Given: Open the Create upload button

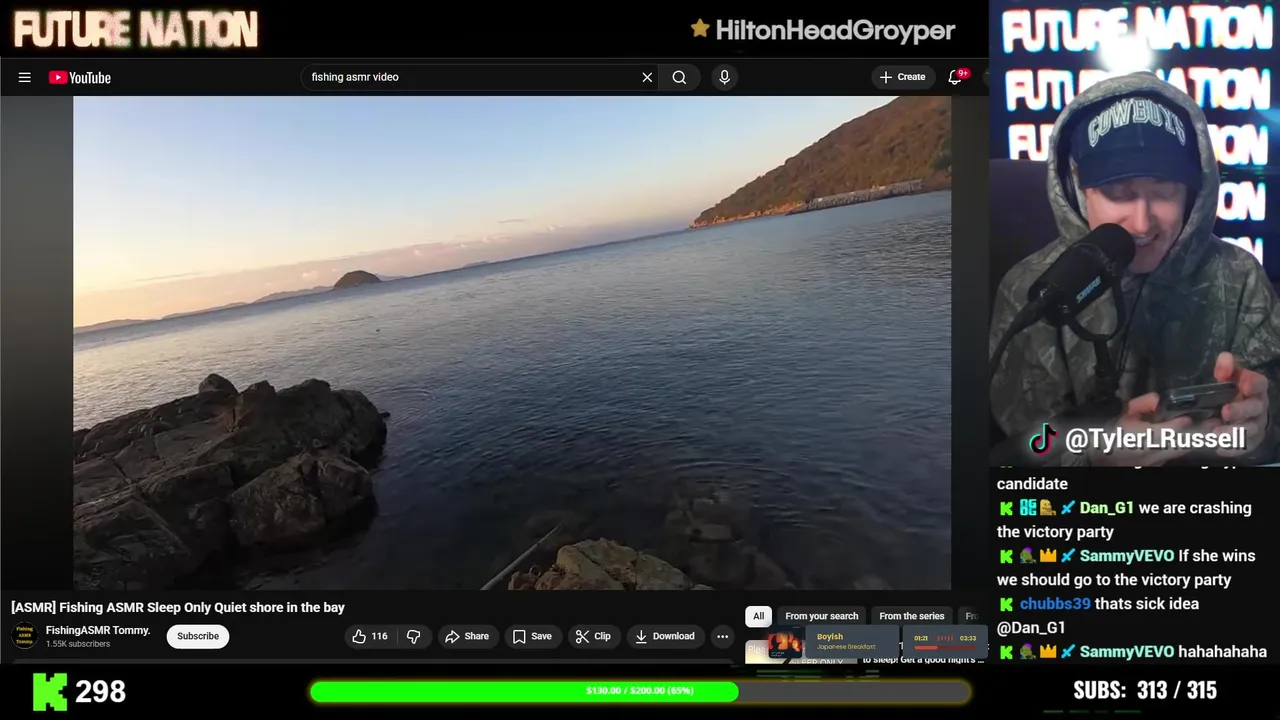Looking at the screenshot, I should [x=902, y=77].
